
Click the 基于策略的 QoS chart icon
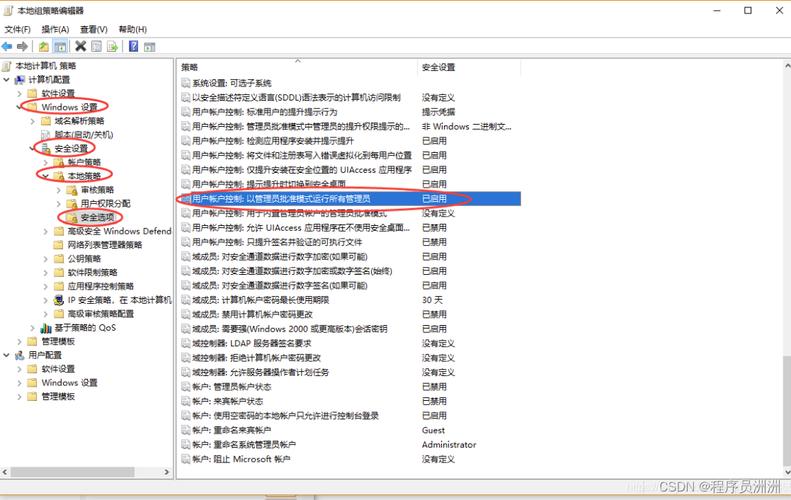pyautogui.click(x=46, y=328)
